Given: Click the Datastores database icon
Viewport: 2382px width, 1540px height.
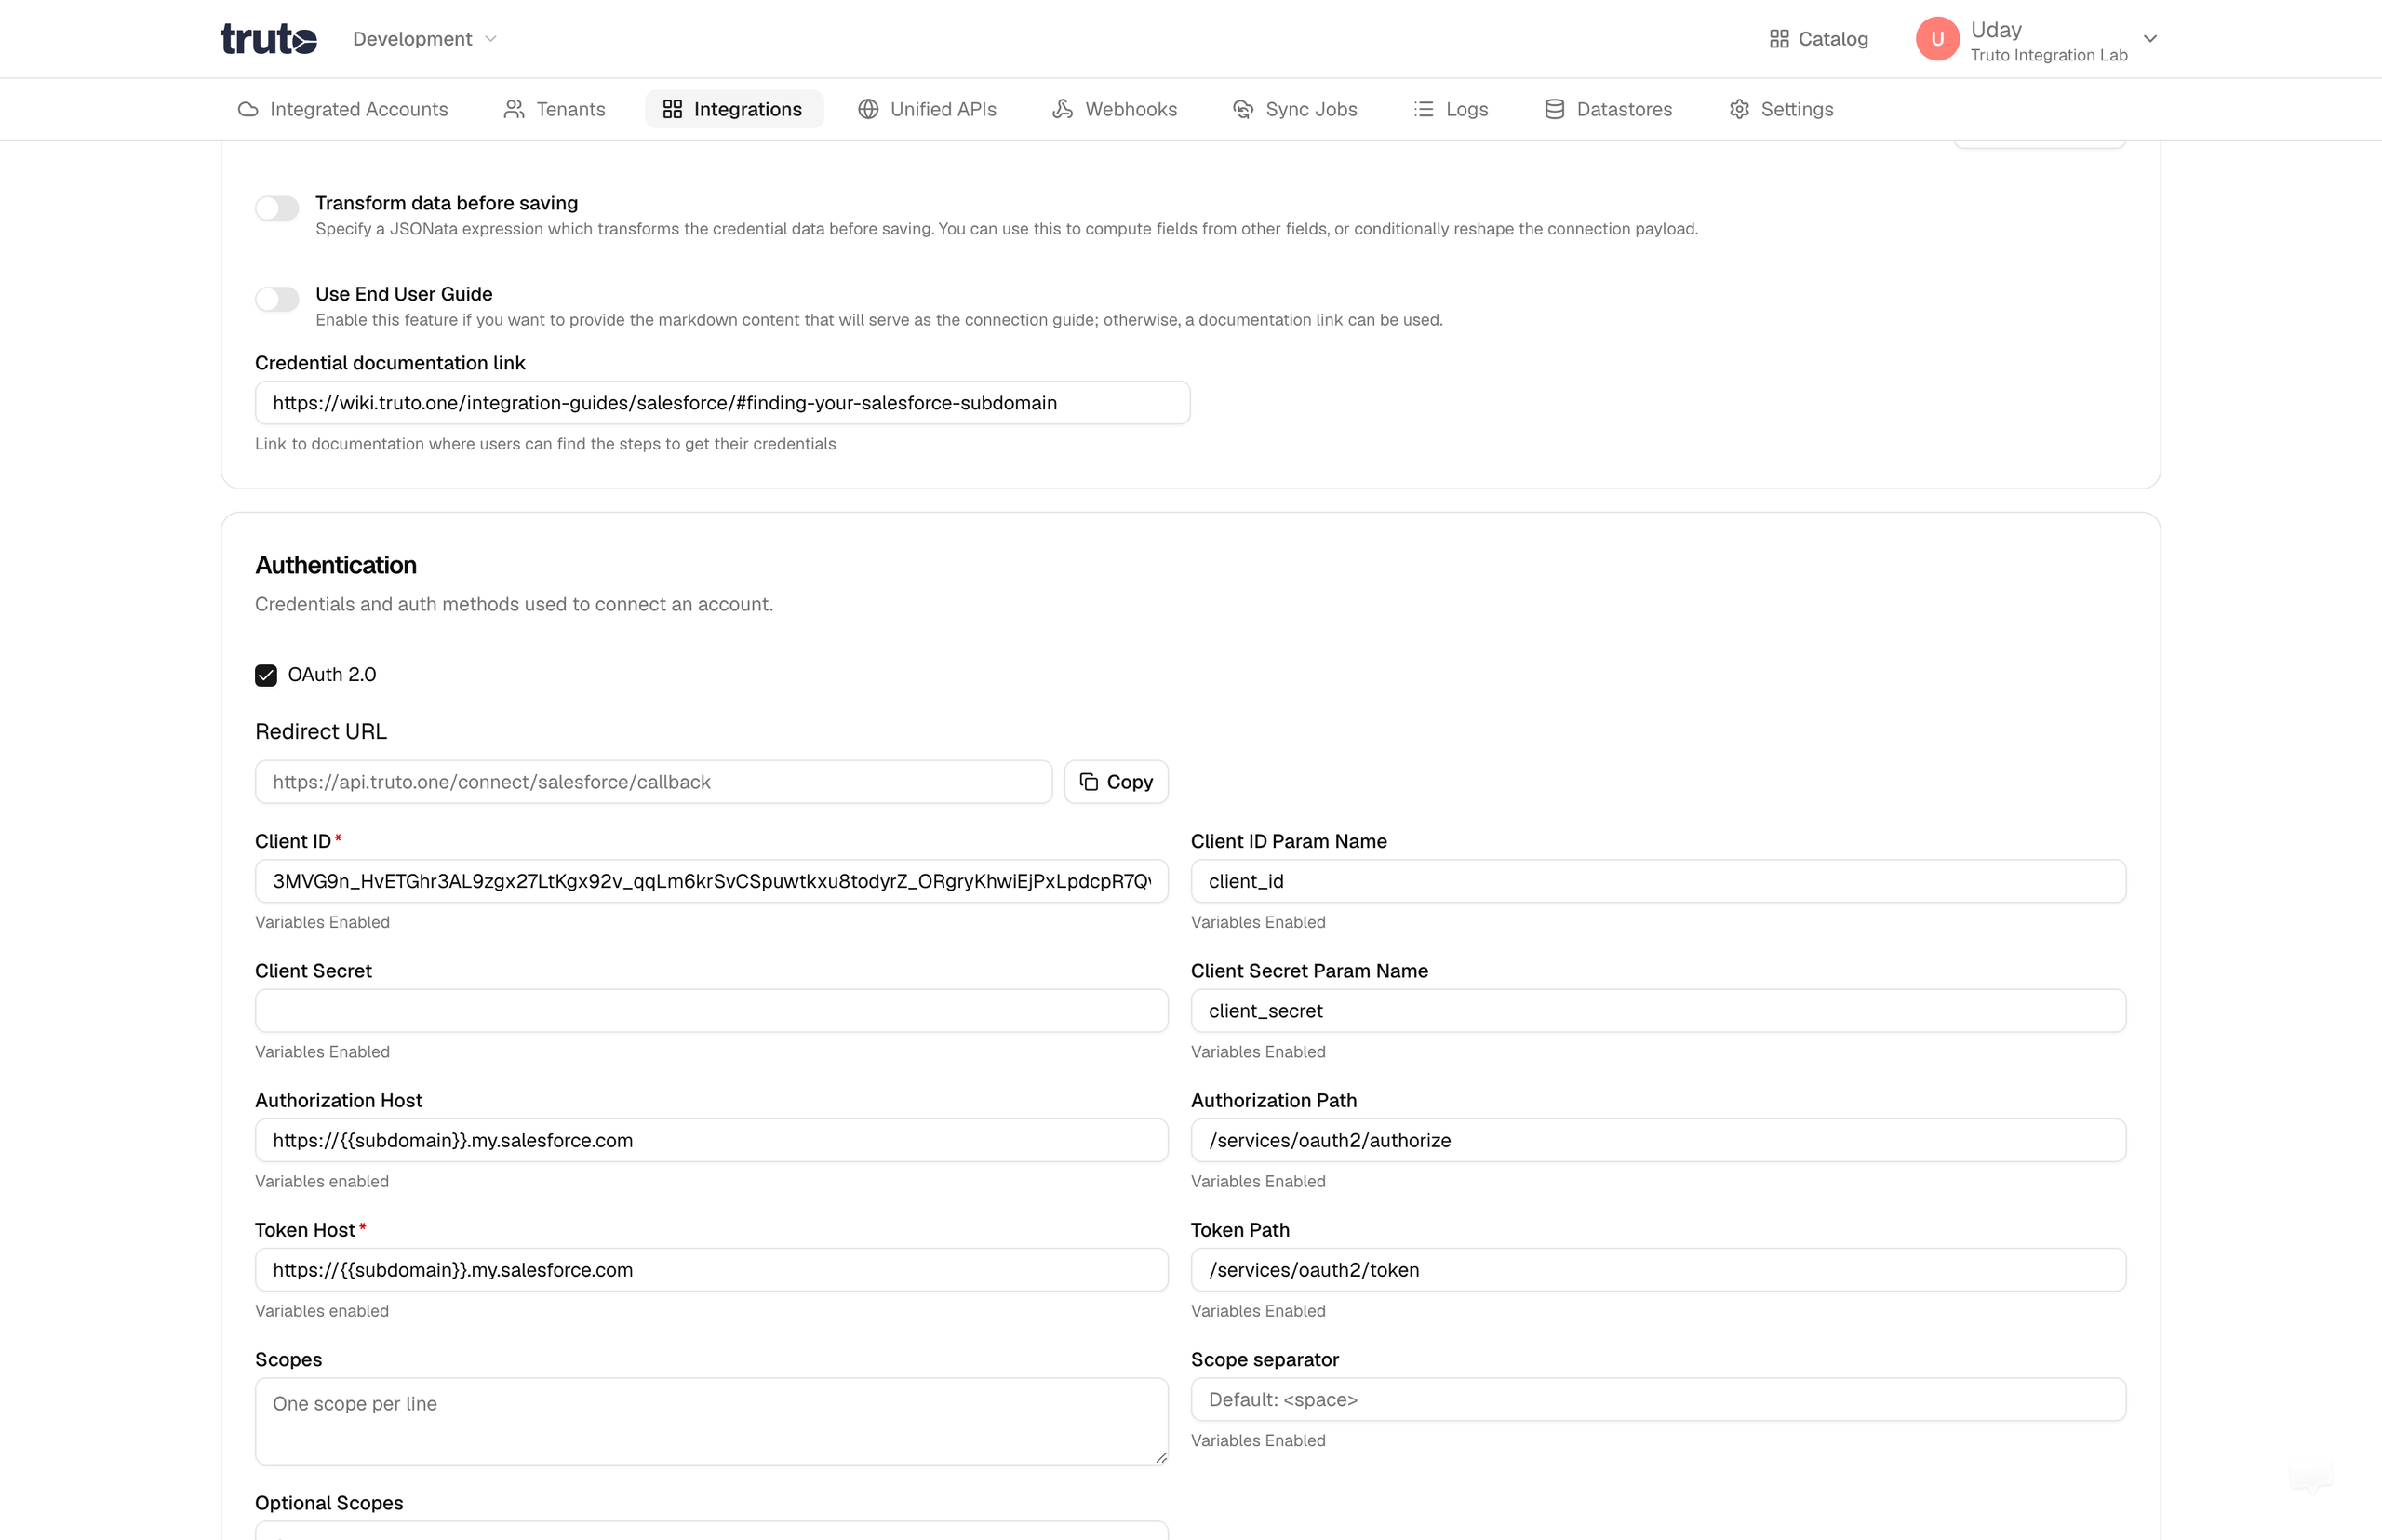Looking at the screenshot, I should [1554, 109].
